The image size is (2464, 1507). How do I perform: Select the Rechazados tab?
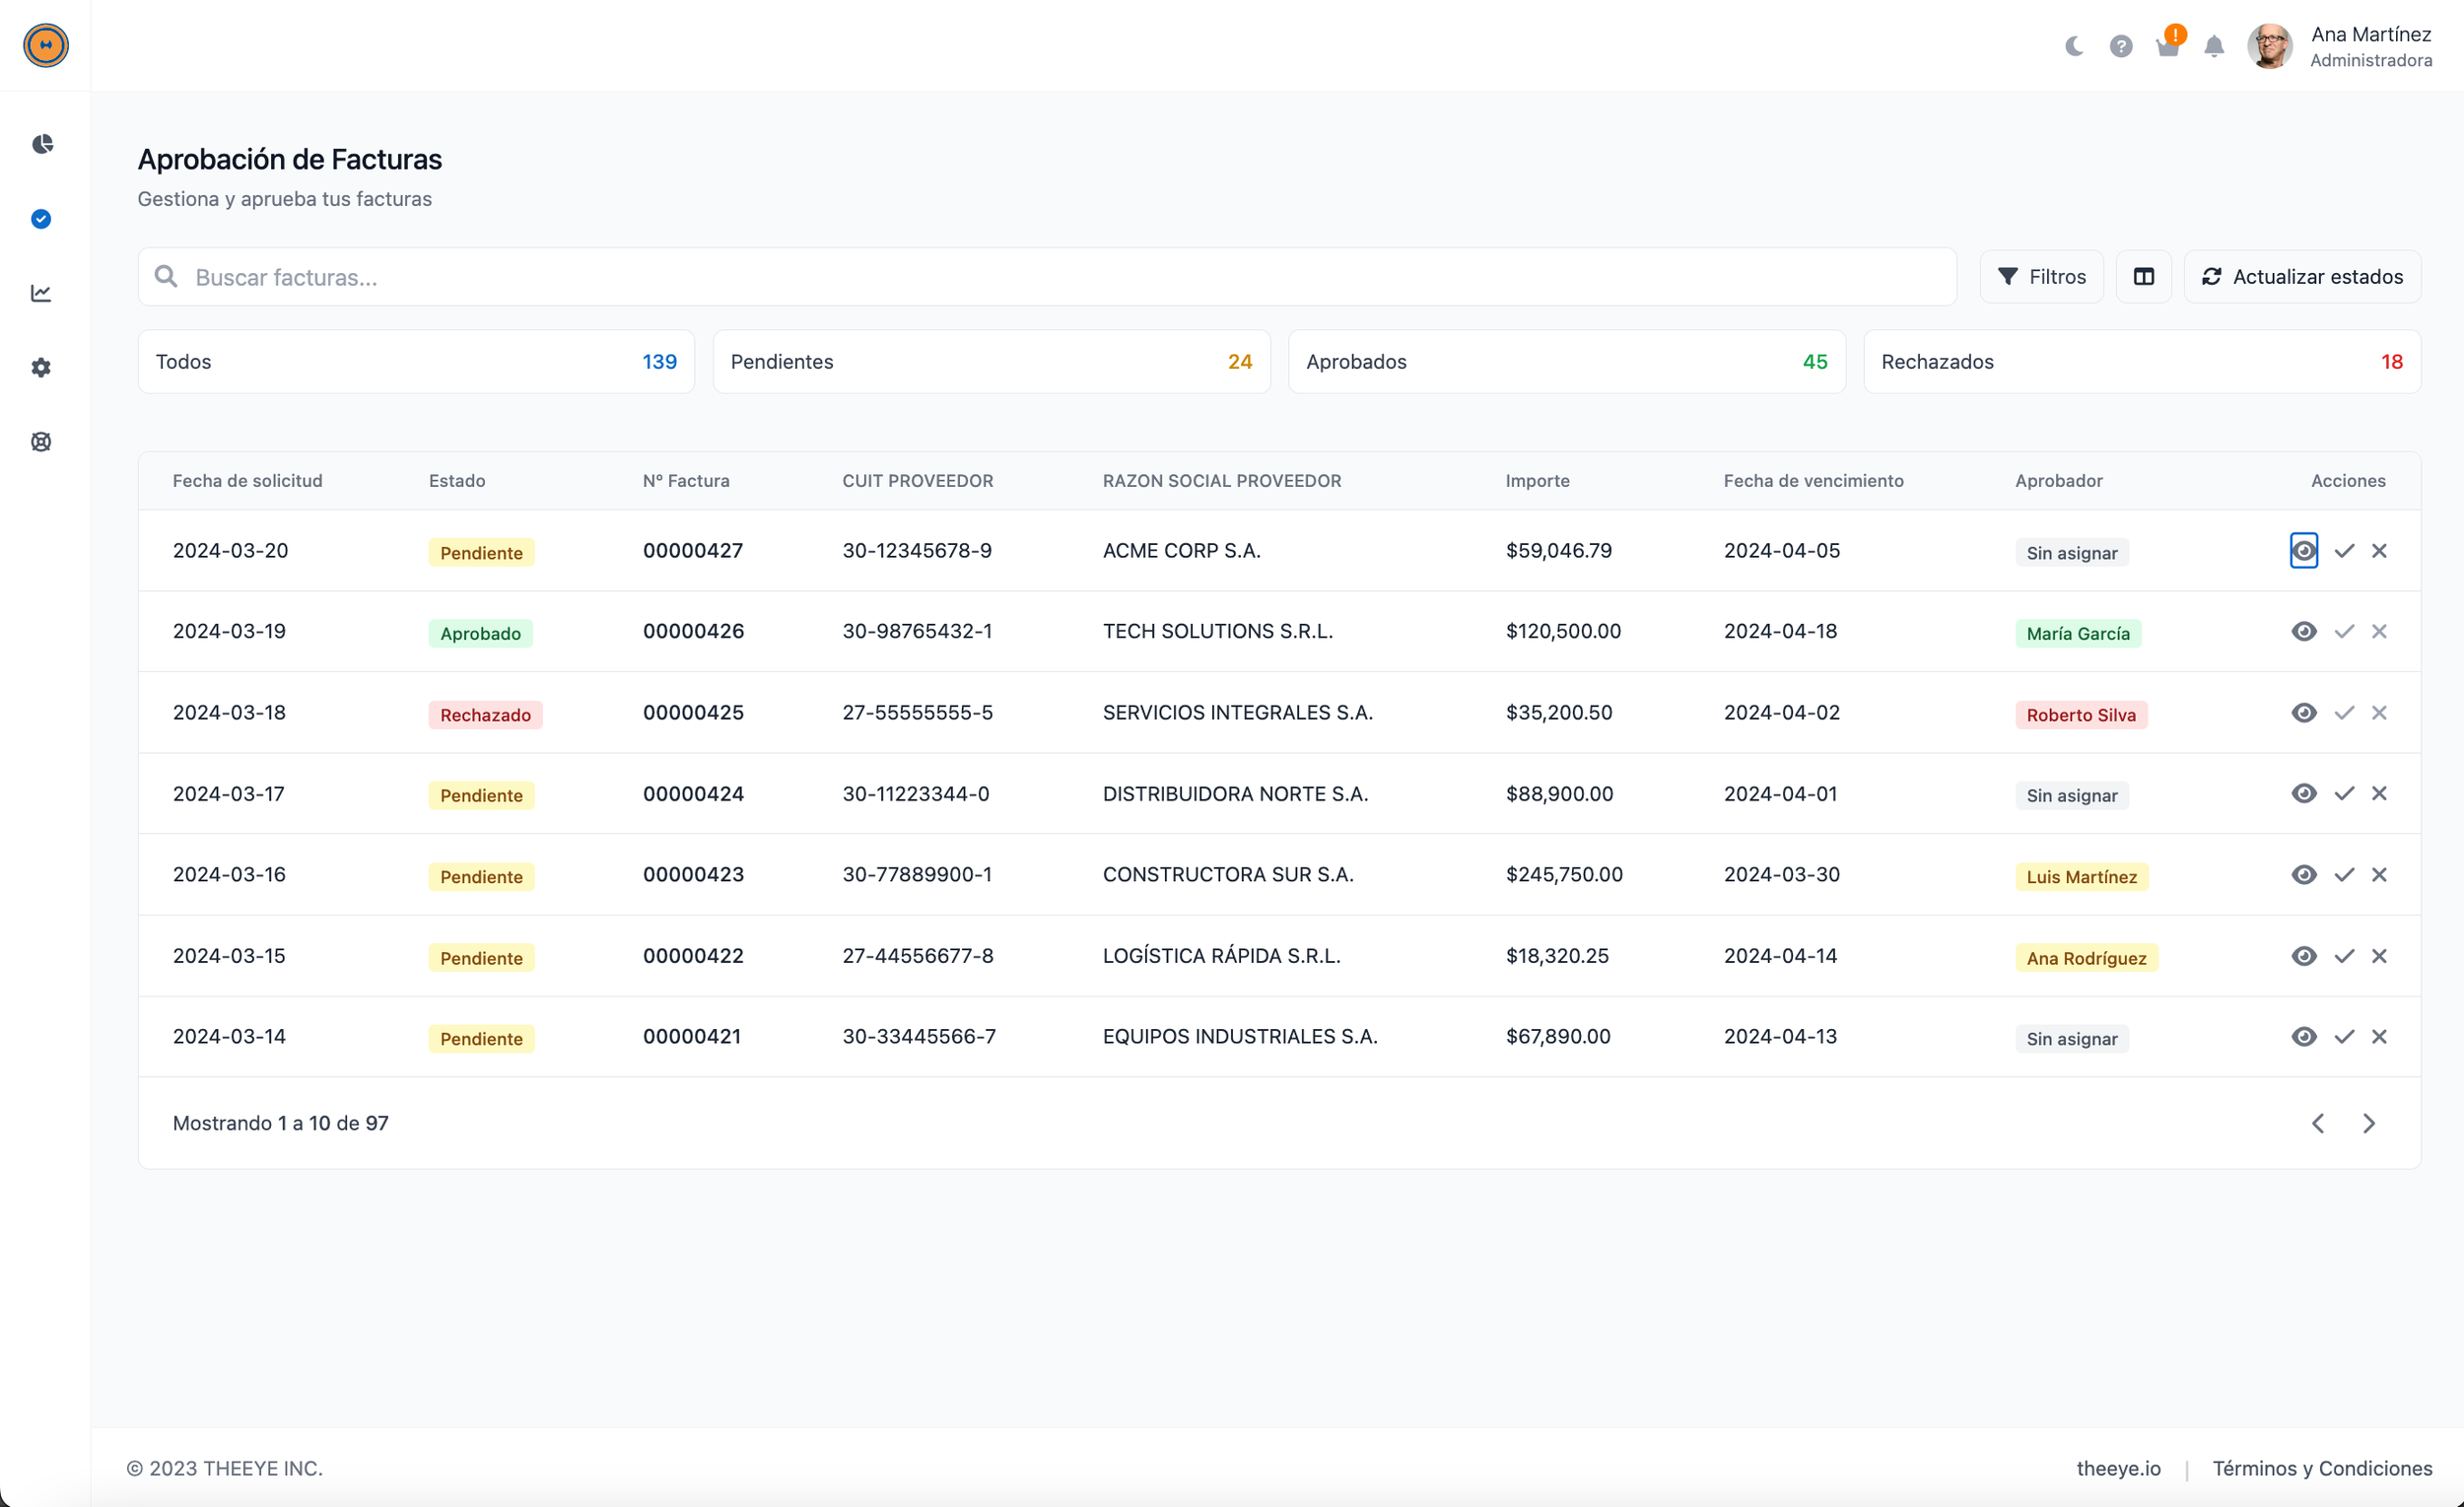coord(2141,362)
